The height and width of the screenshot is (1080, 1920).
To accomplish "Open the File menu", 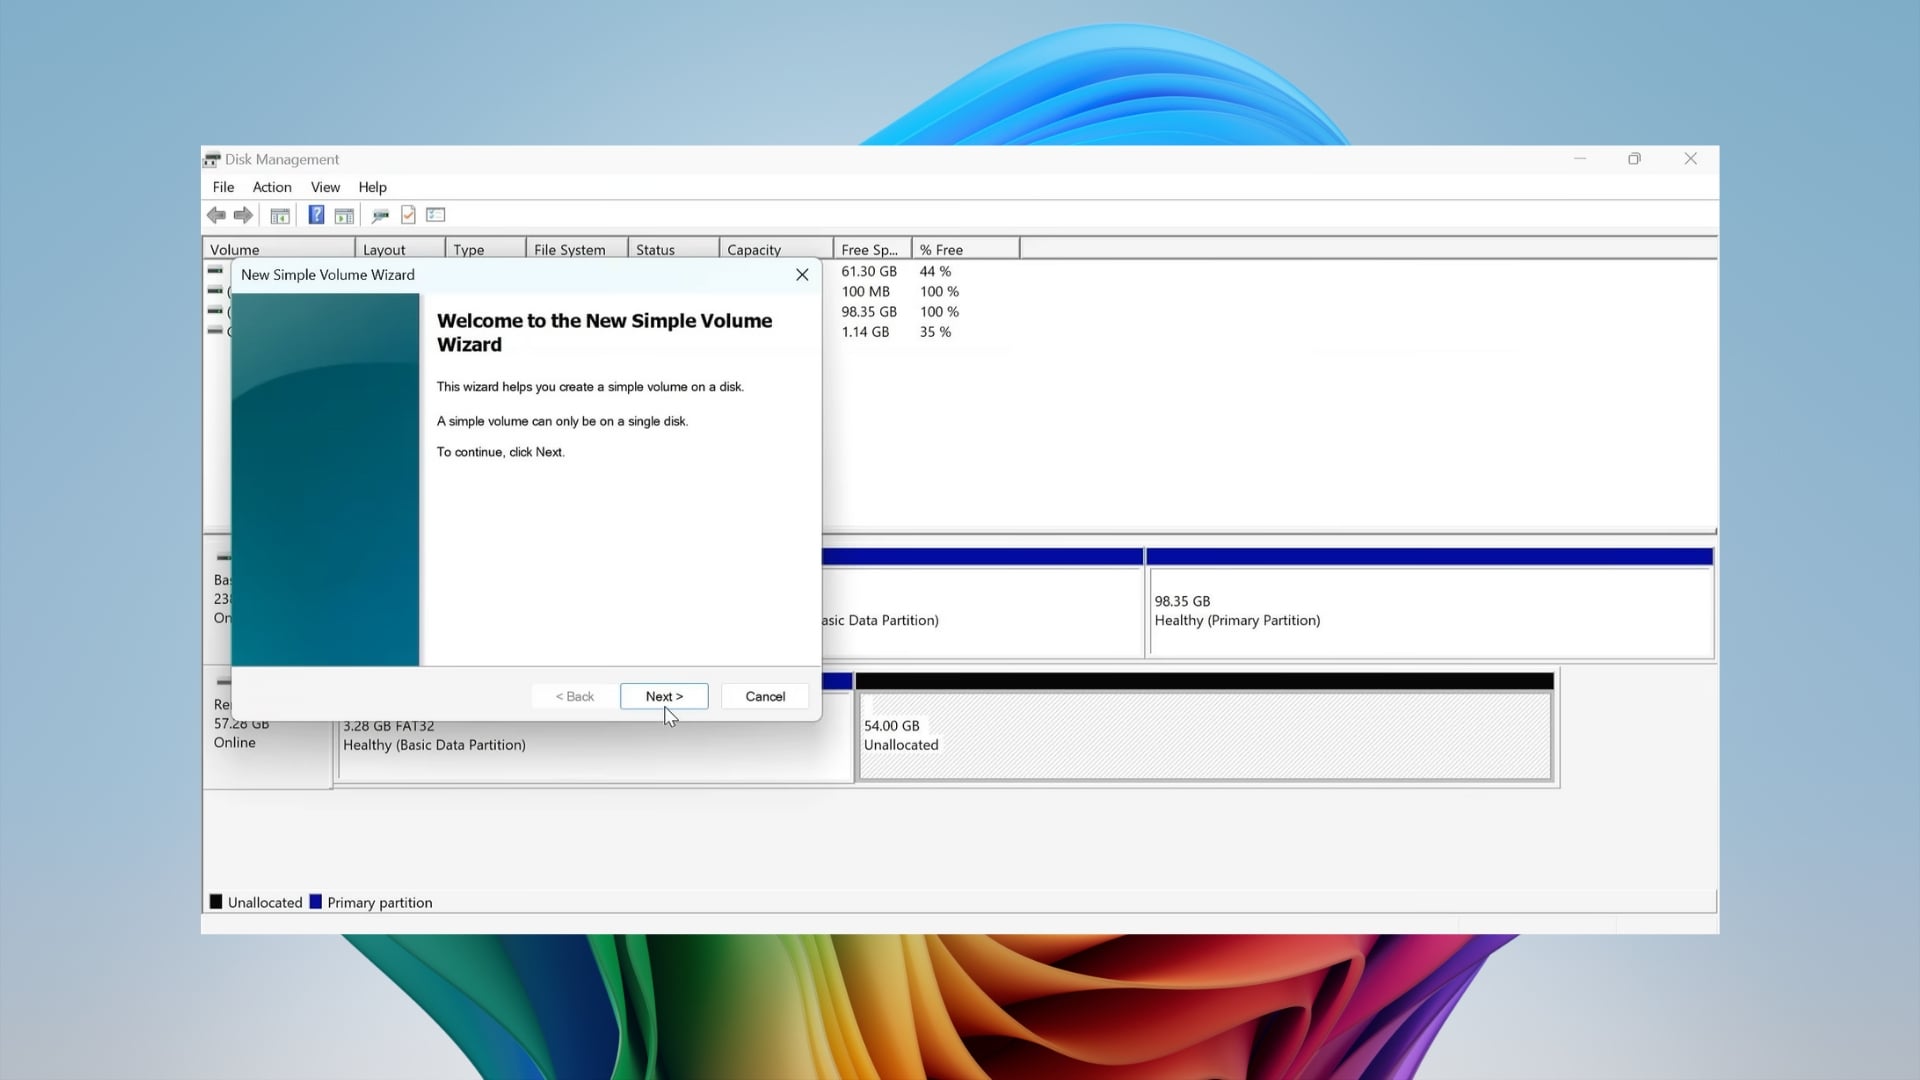I will pyautogui.click(x=223, y=187).
